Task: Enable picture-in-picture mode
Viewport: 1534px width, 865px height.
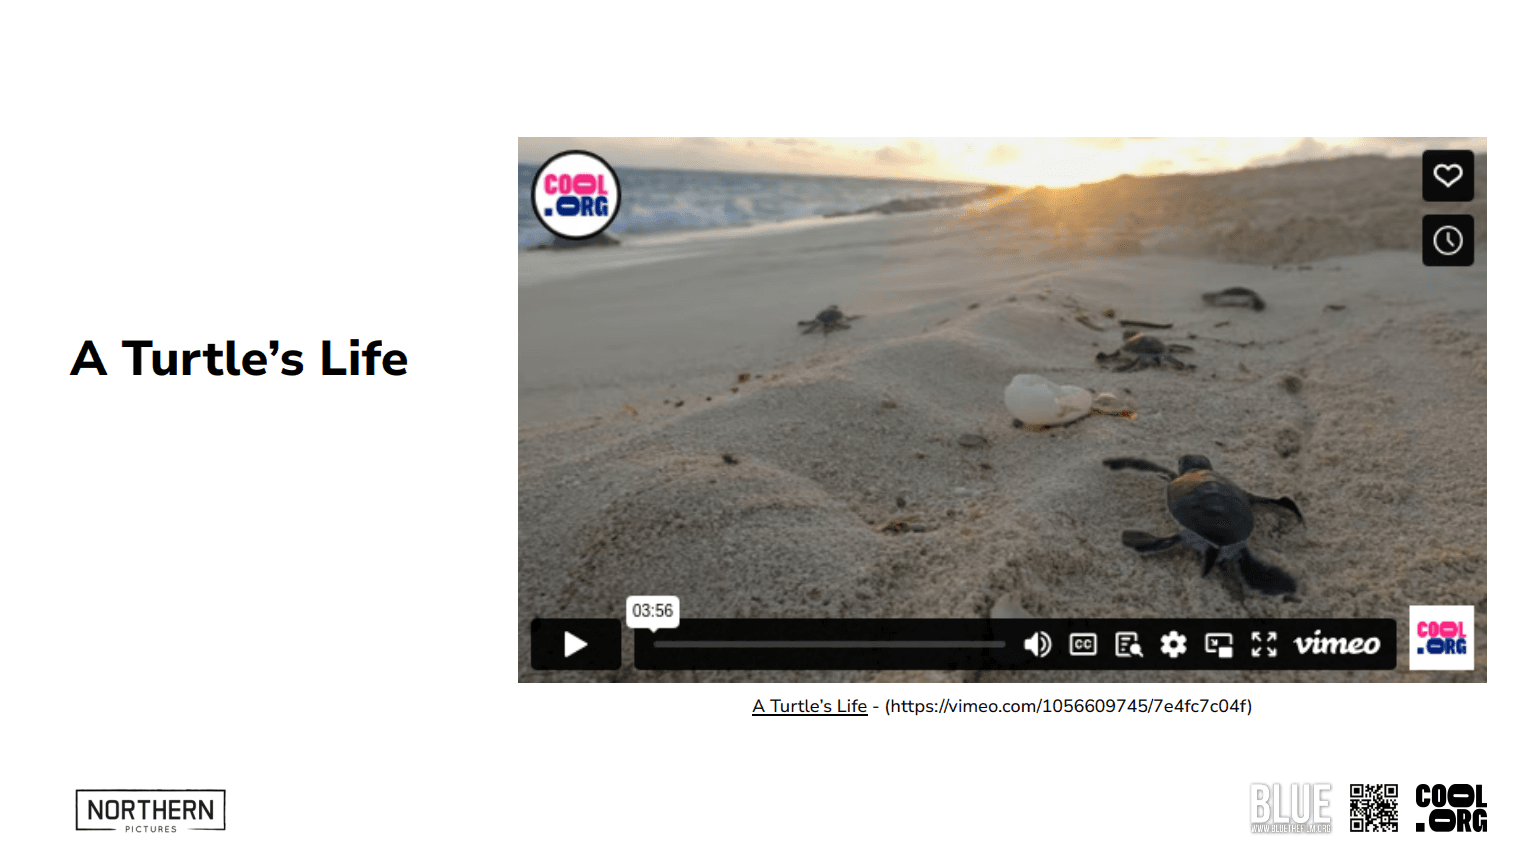Action: [x=1219, y=645]
